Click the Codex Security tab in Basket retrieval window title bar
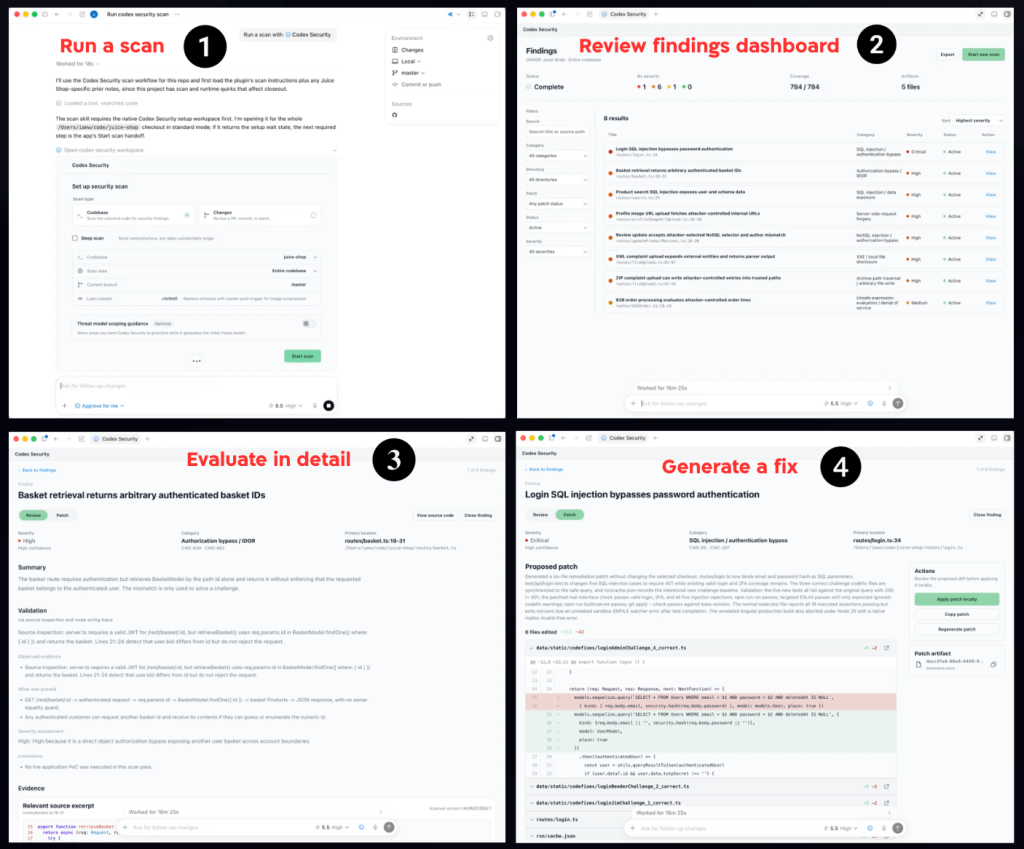1024x849 pixels. [116, 439]
